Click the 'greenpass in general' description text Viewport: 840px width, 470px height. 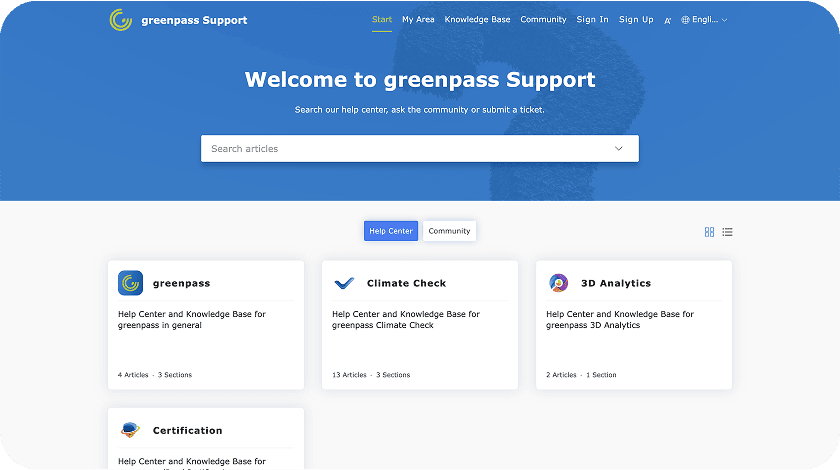coord(160,325)
